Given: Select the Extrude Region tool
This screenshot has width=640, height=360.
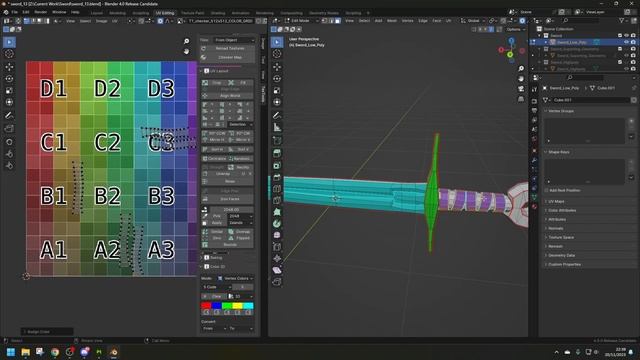Looking at the screenshot, I should tap(277, 153).
